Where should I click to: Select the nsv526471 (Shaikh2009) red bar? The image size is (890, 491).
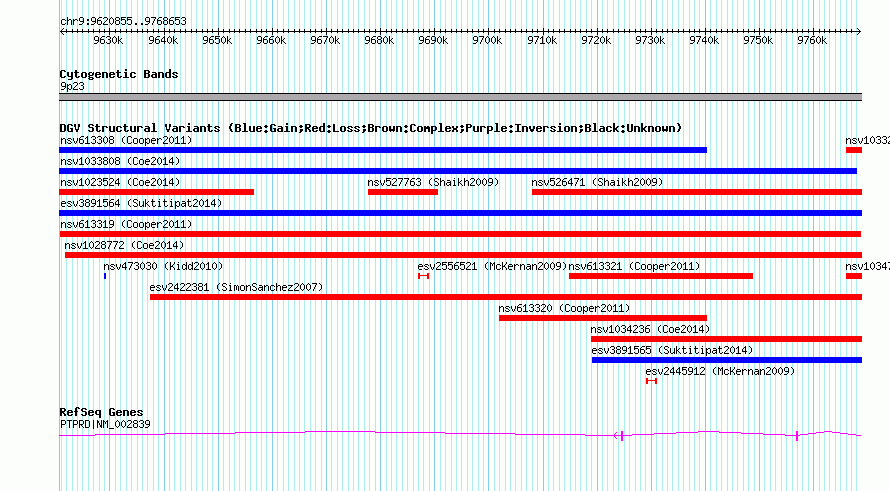(697, 192)
